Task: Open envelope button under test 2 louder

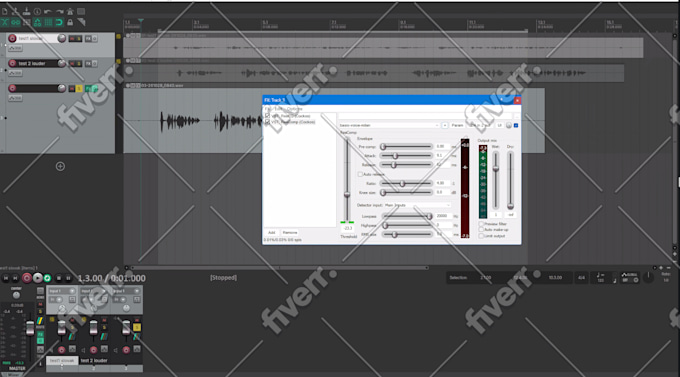Action: [x=15, y=73]
